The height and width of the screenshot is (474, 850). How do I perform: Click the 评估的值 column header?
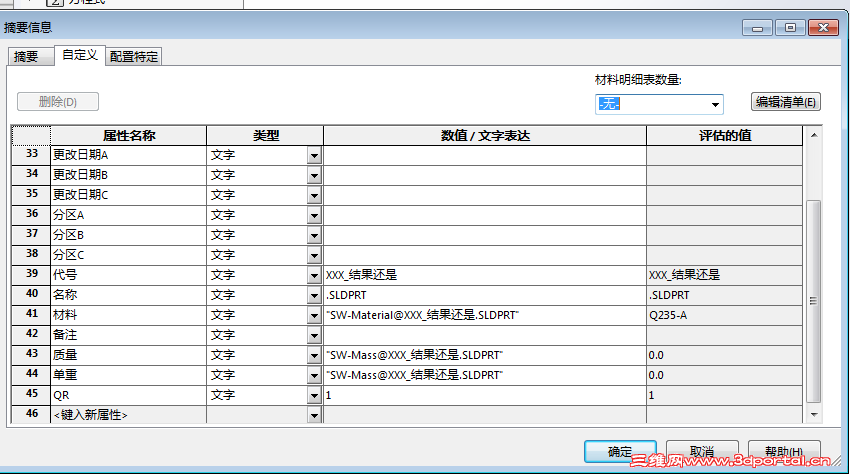[725, 136]
